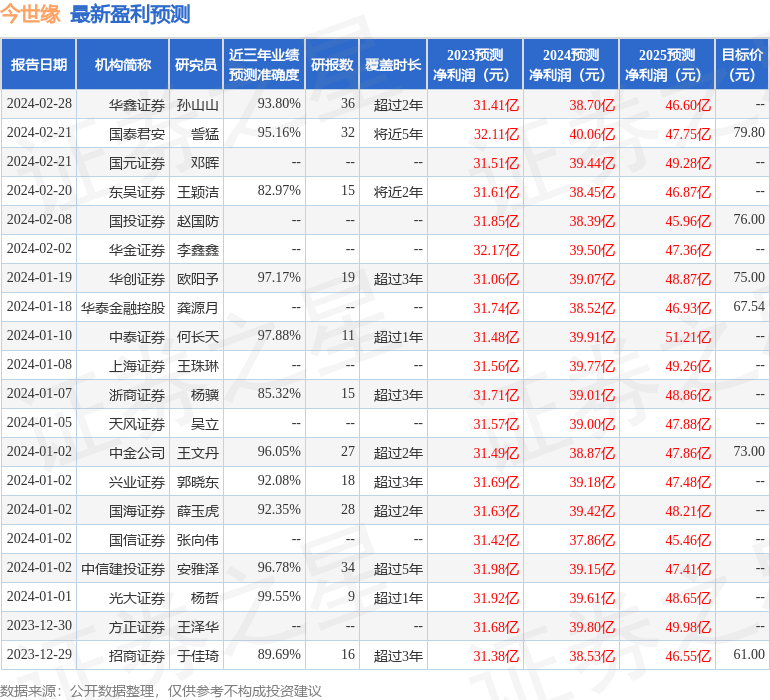
Task: Select the 机构简称 column header
Action: 123,64
